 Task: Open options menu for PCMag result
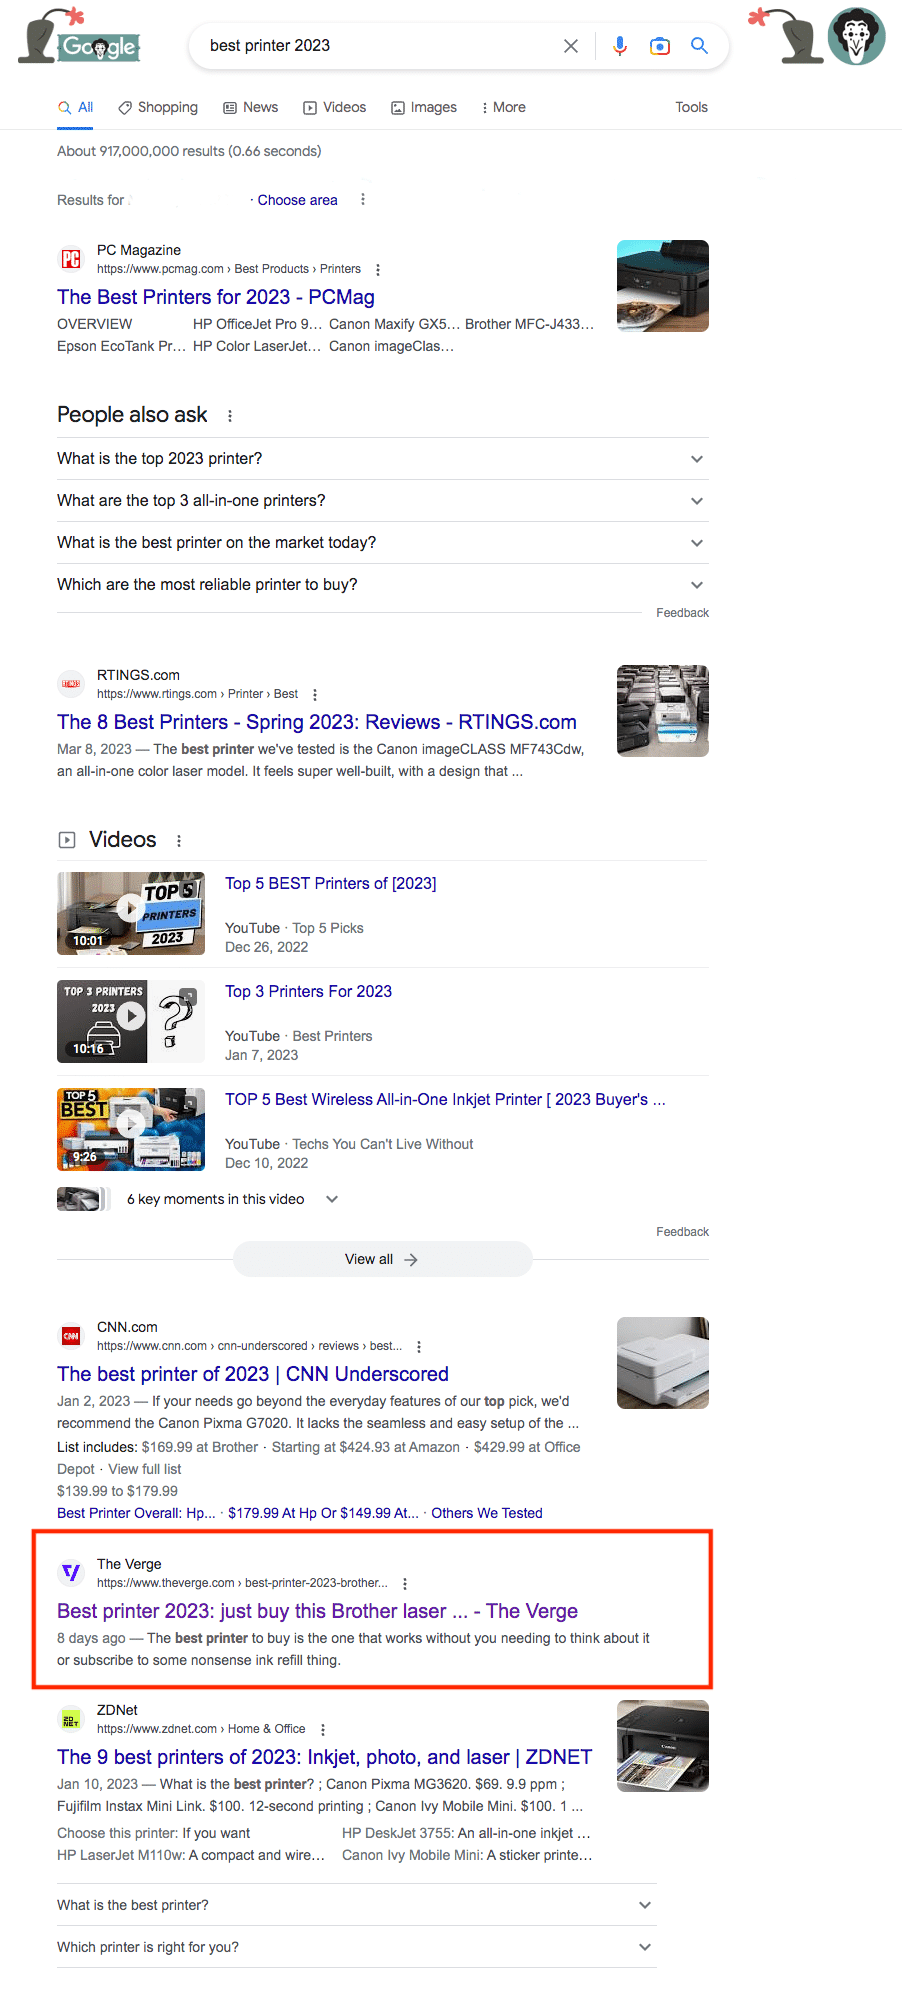tap(378, 270)
